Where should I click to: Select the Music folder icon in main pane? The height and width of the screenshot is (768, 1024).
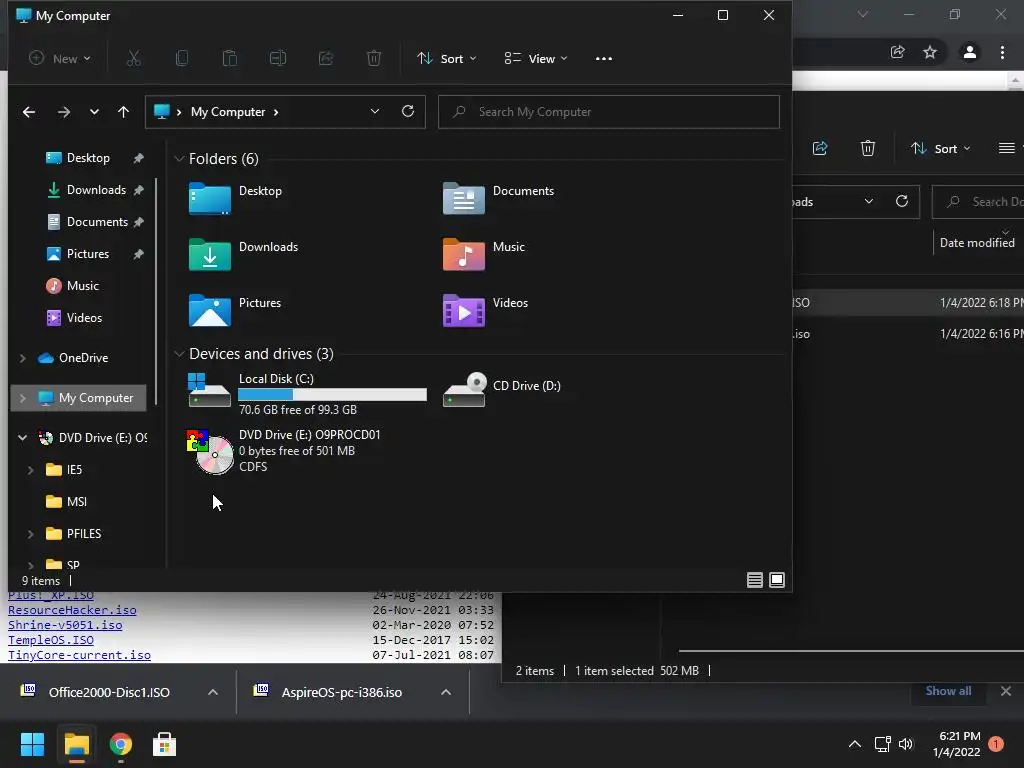coord(464,255)
